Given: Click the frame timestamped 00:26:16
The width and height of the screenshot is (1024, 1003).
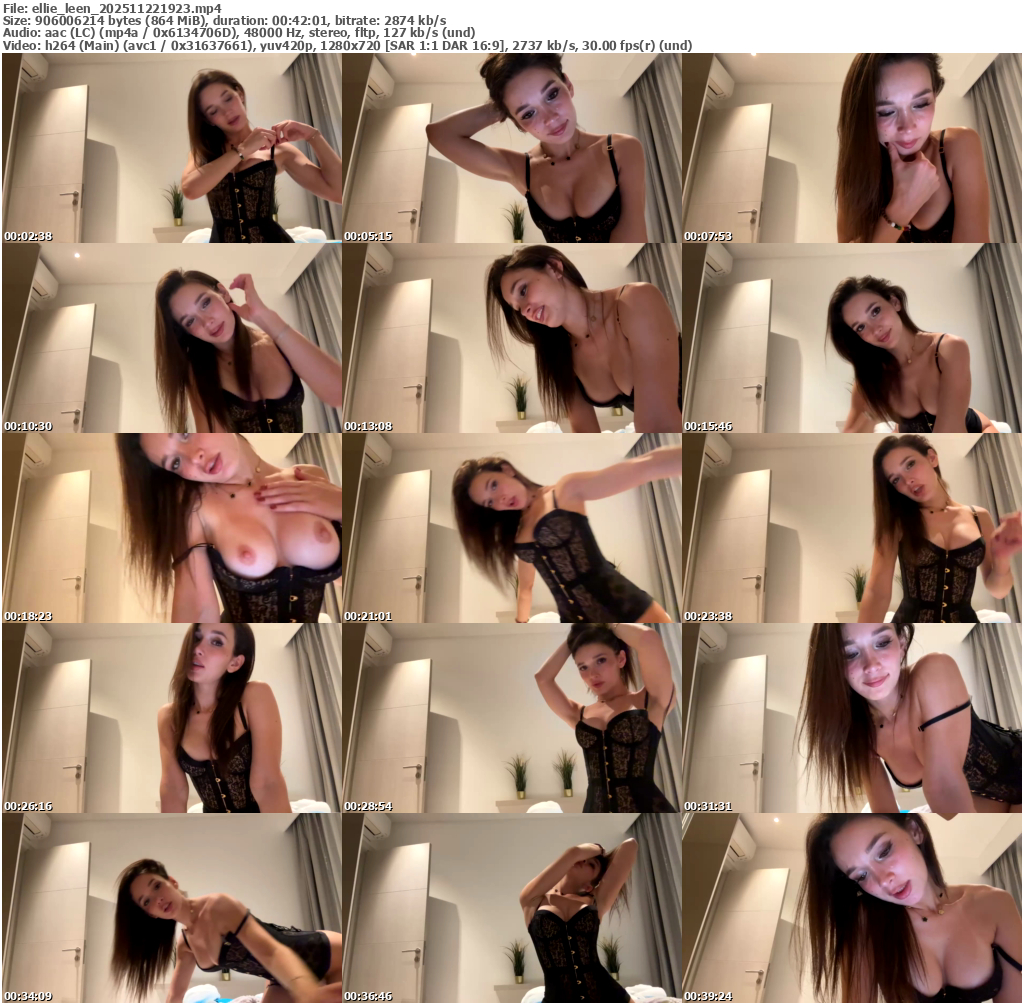Looking at the screenshot, I should [172, 718].
